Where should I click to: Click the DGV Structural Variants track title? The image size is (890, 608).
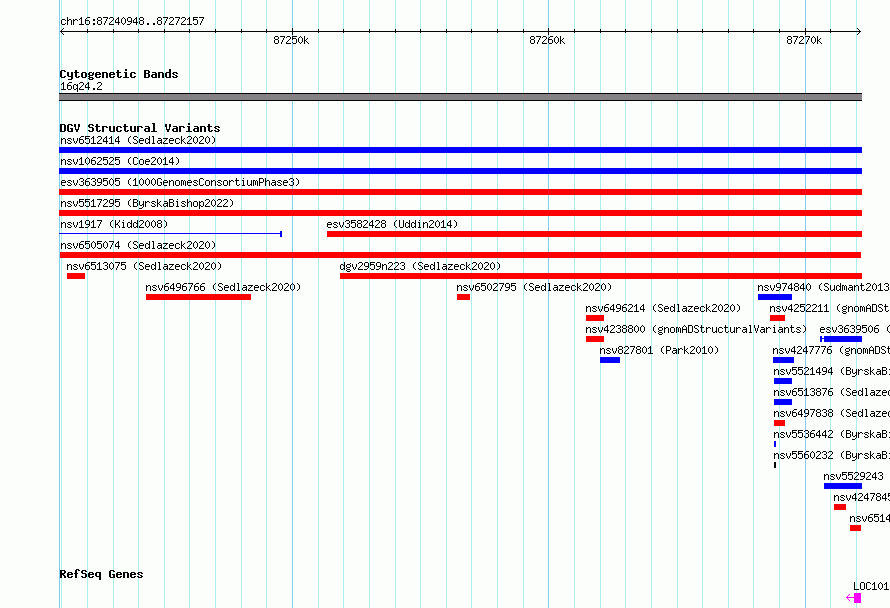140,128
